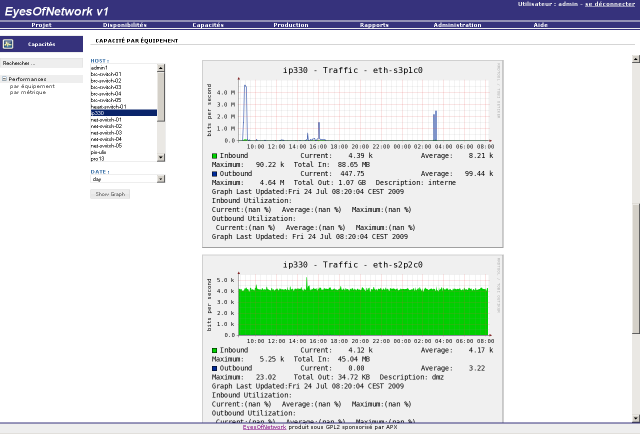Click the eth-s2p2c0 traffic graph image

point(353,338)
